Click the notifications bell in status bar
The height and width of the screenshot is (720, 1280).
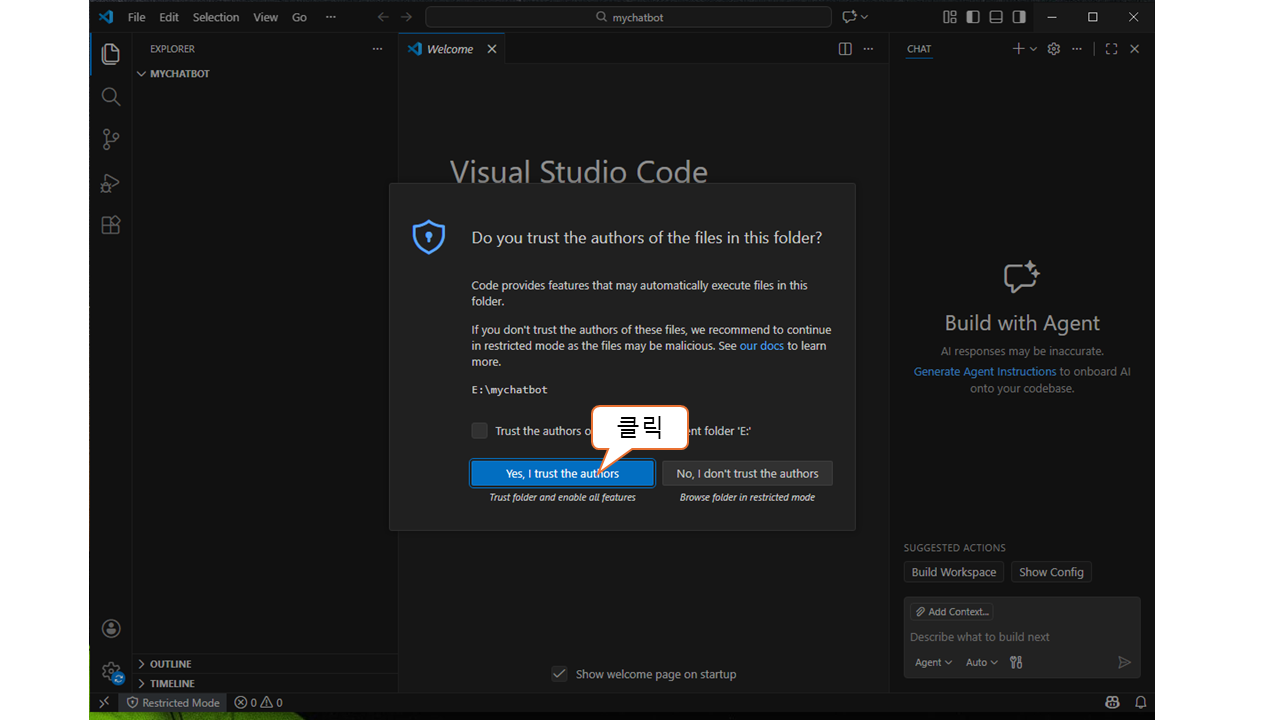point(1140,703)
